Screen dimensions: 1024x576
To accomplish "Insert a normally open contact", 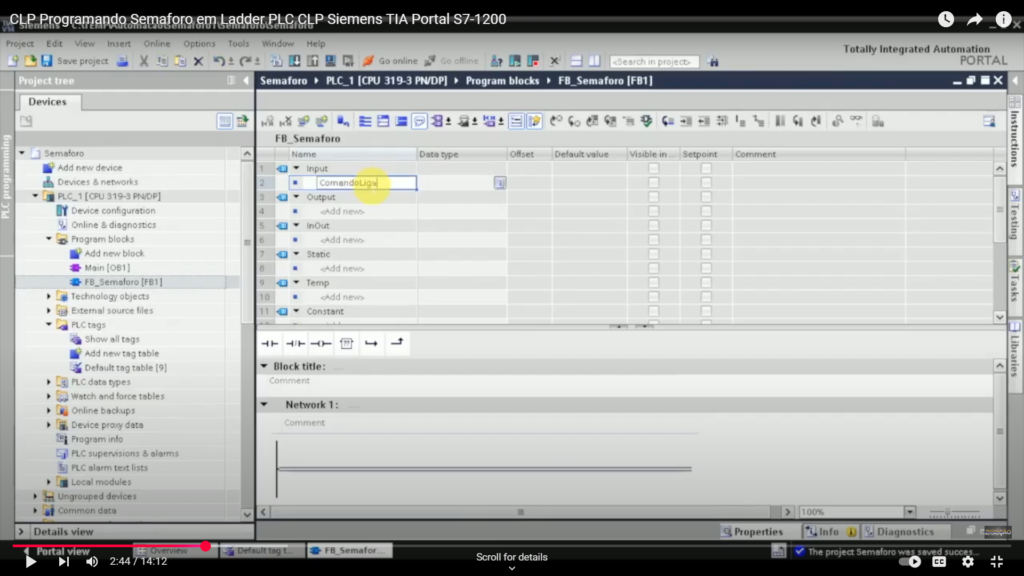I will pos(270,343).
